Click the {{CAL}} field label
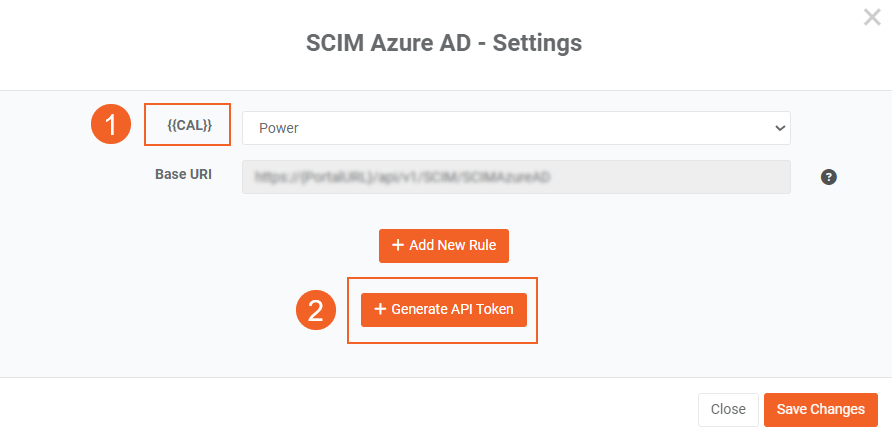Screen dimensions: 892x435 (189, 125)
